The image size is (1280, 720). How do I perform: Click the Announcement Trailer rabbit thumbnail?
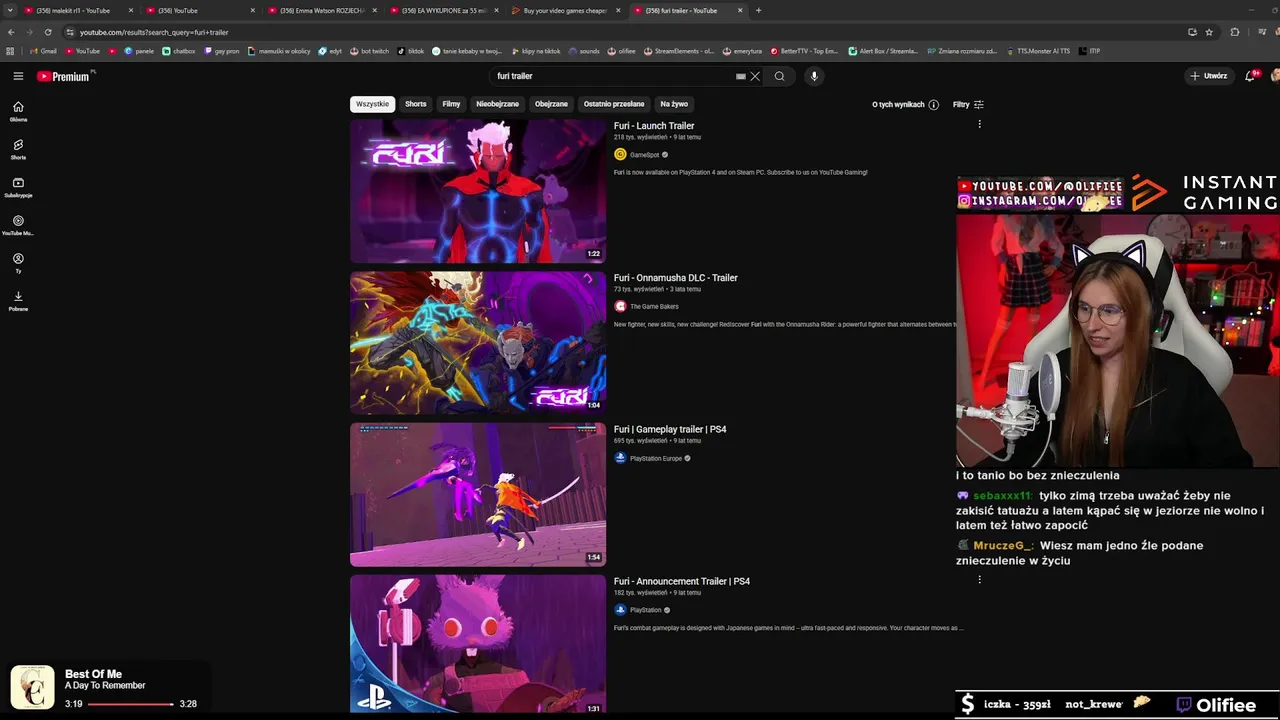(x=478, y=644)
